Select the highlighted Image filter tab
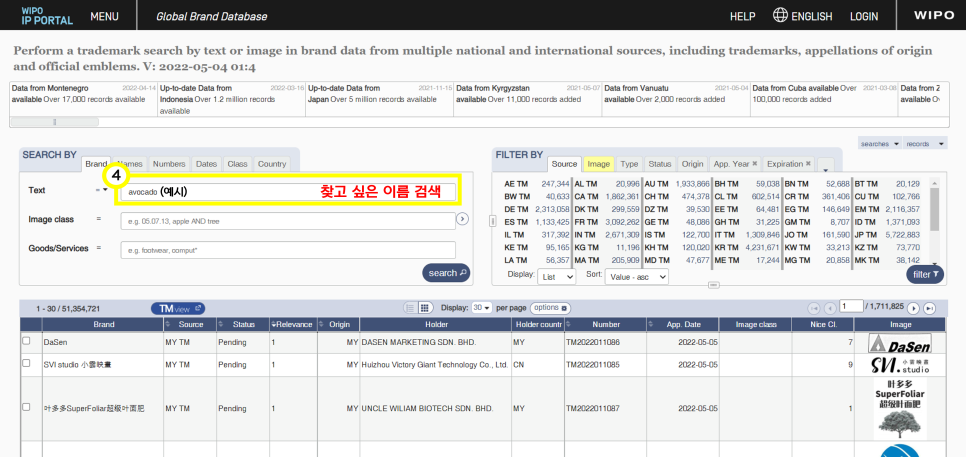The width and height of the screenshot is (966, 457). tap(598, 164)
